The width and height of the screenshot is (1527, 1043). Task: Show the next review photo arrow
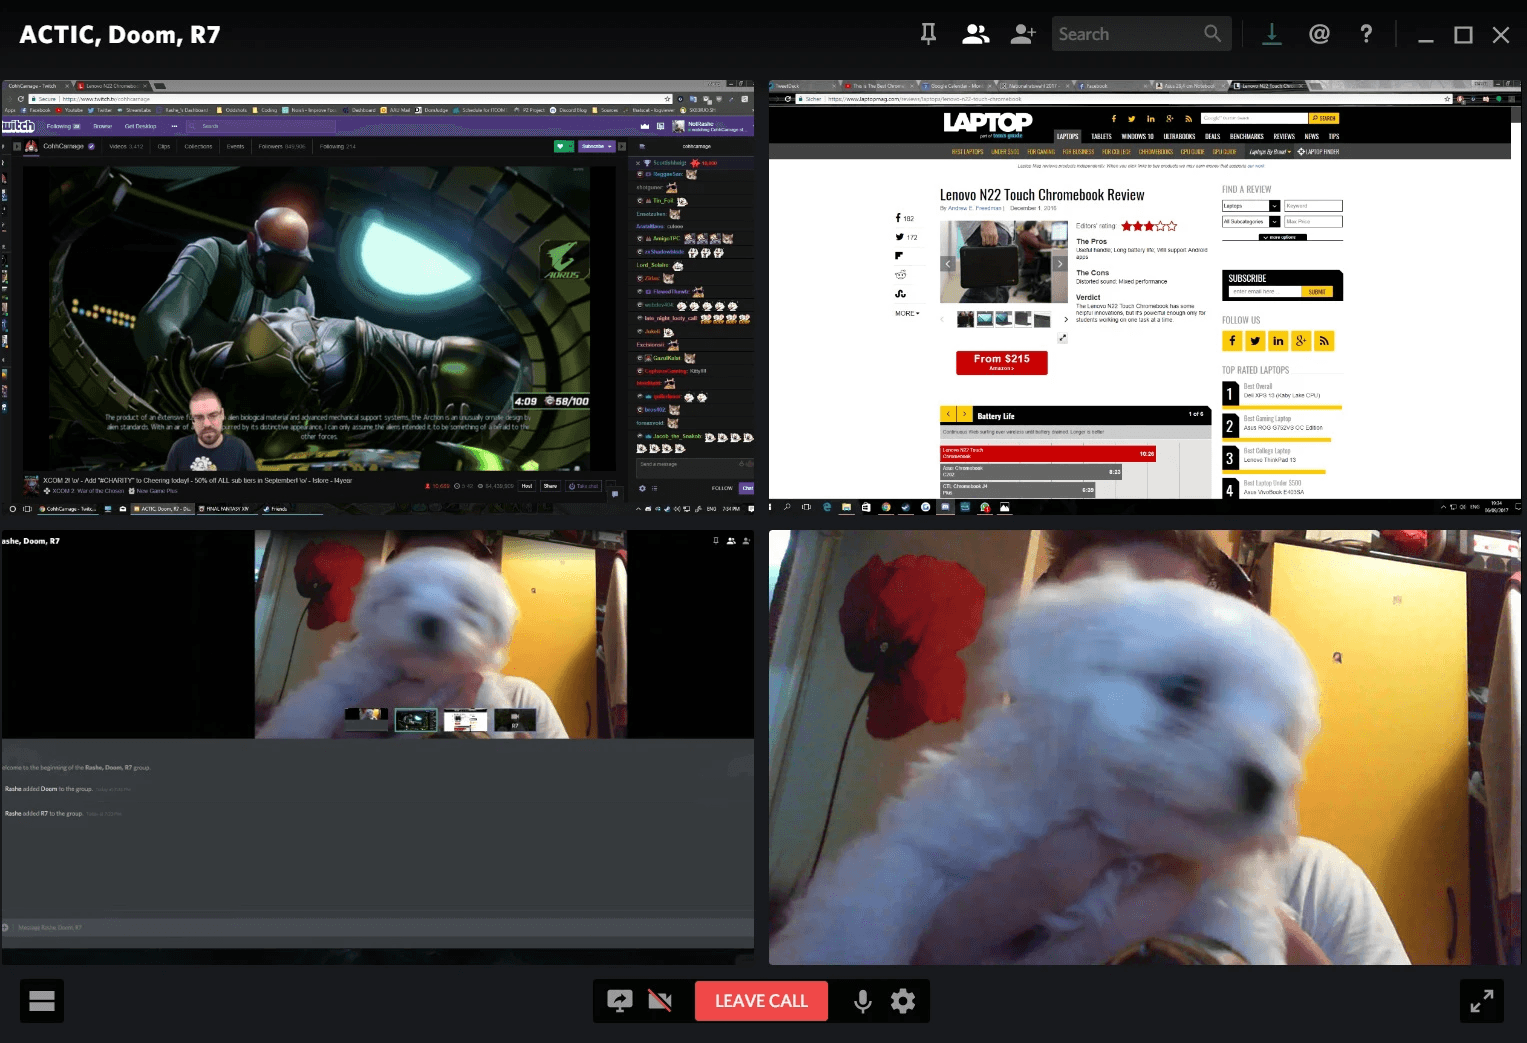click(1060, 264)
